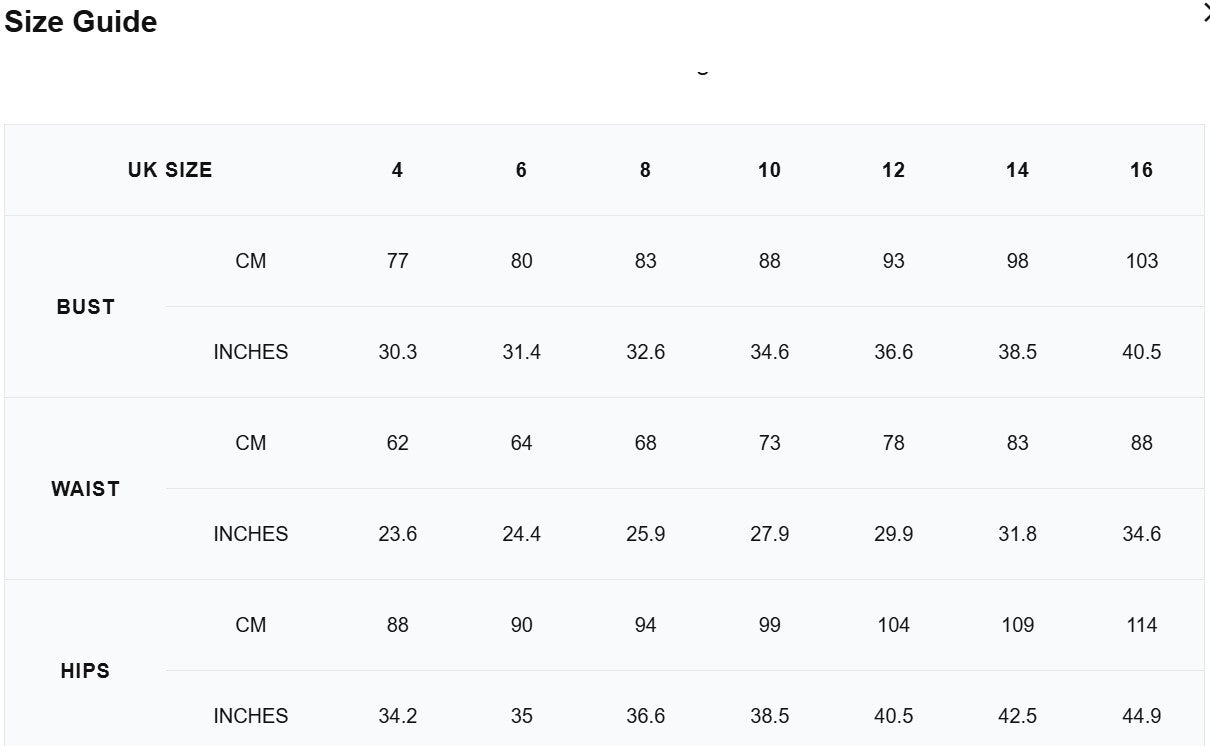This screenshot has width=1210, height=746.
Task: Click bust 103 cm value for size 16
Action: point(1141,261)
